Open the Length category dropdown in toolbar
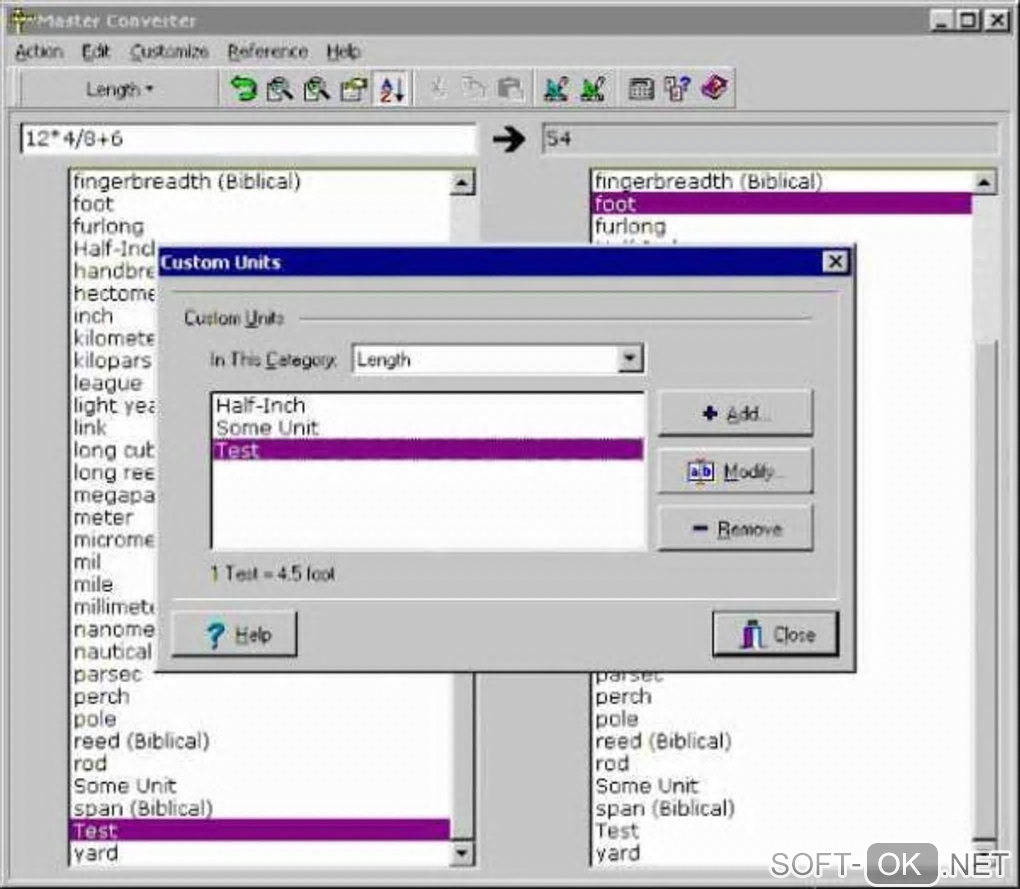The image size is (1020, 889). point(119,89)
